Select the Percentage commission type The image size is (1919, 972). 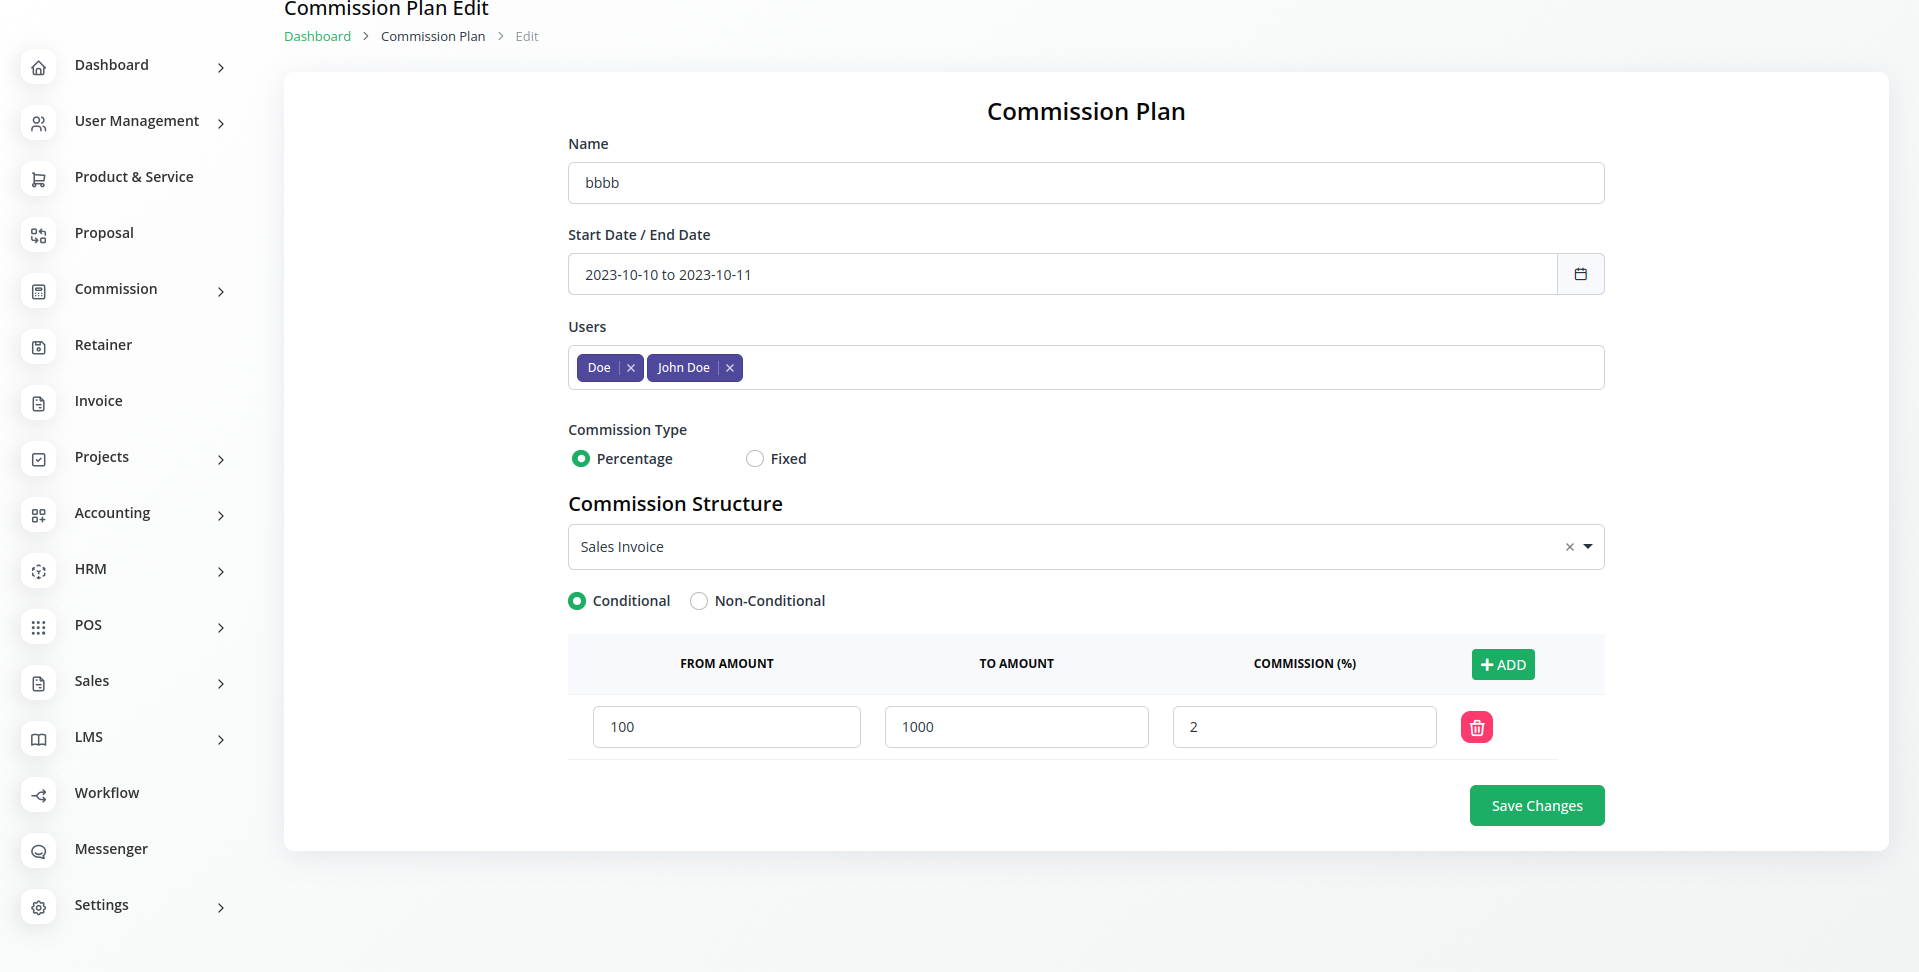point(581,459)
